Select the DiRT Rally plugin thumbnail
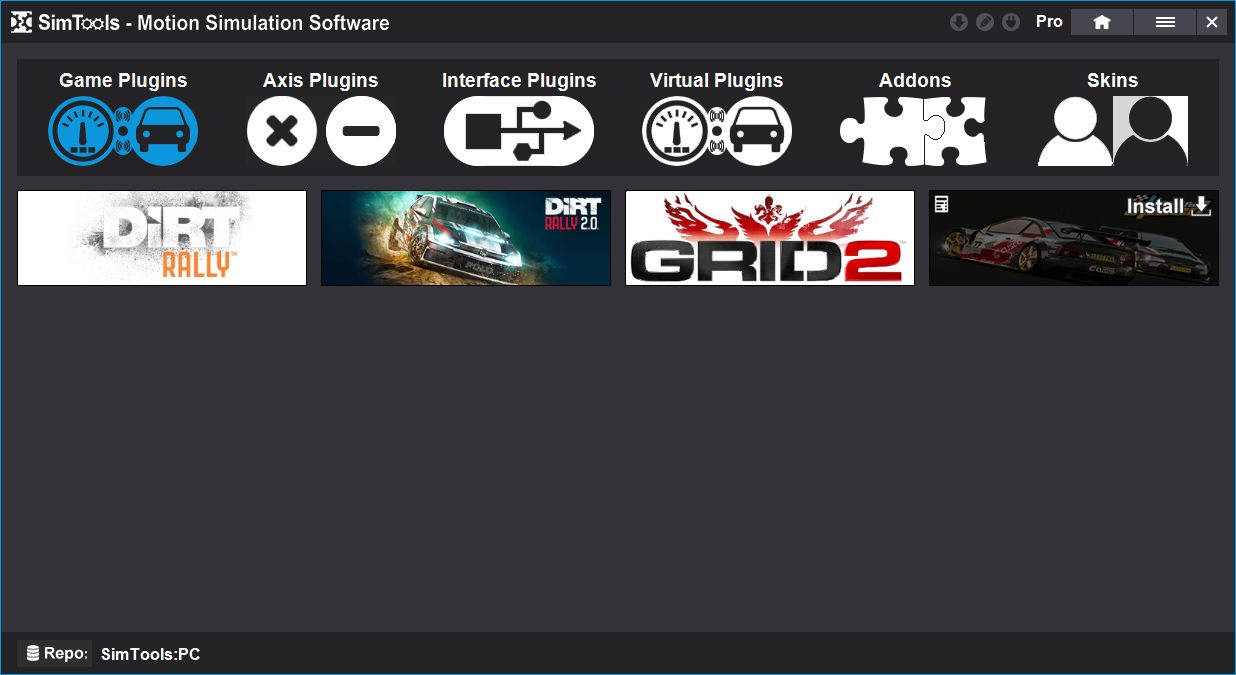This screenshot has height=675, width=1236. [162, 238]
